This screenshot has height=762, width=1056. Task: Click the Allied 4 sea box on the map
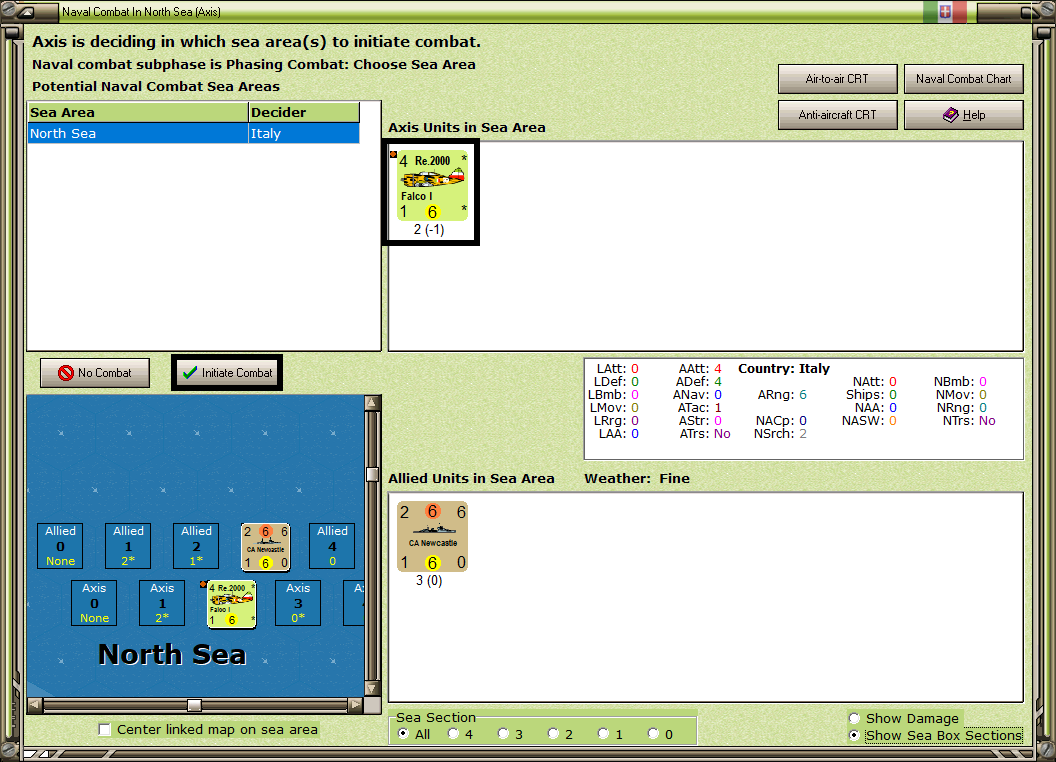point(333,546)
